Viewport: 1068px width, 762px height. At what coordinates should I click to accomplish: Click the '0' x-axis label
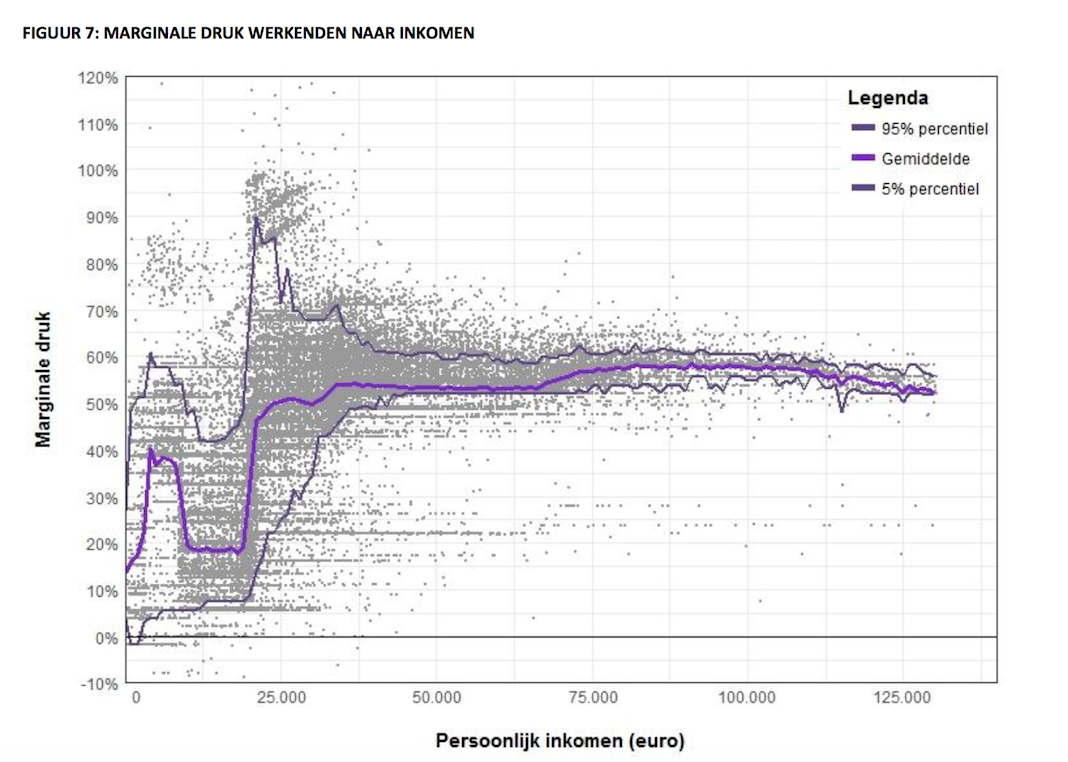point(136,698)
